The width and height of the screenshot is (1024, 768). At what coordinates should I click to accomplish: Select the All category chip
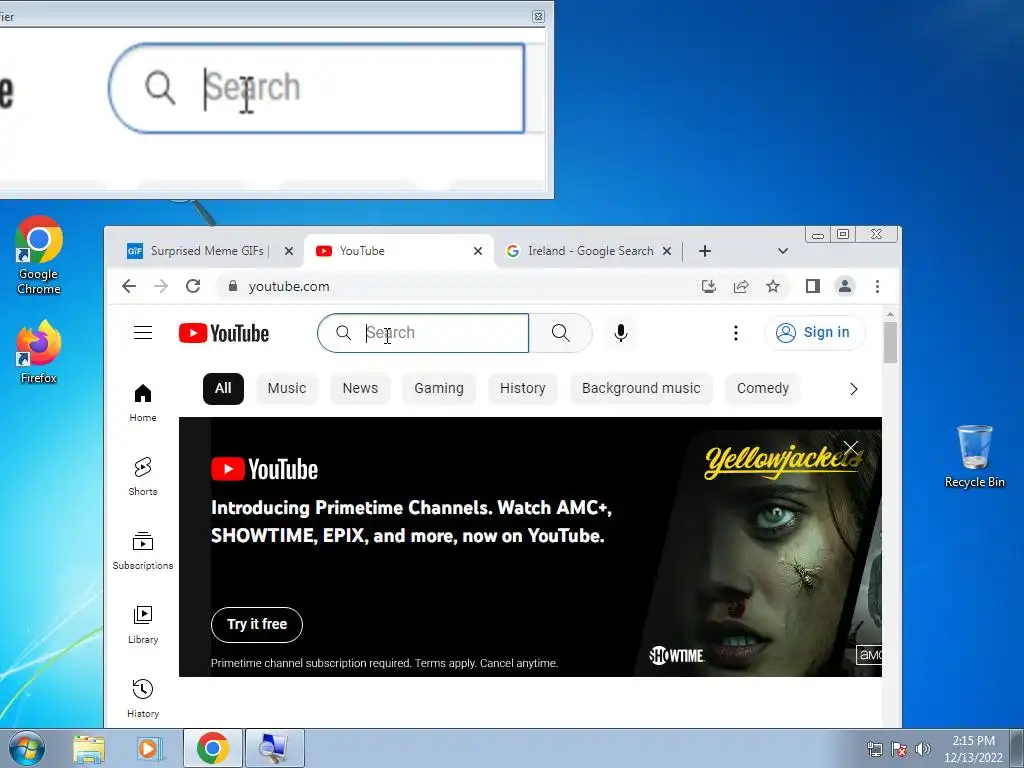click(x=223, y=389)
